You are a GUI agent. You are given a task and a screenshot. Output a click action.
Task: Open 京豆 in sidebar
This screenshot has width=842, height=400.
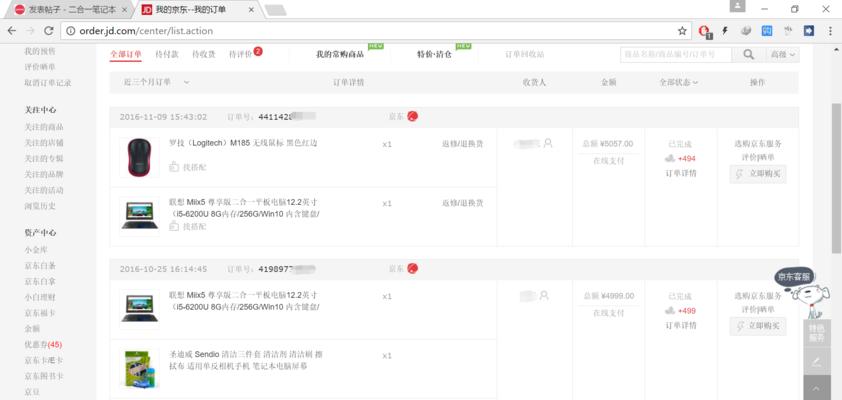[x=32, y=392]
